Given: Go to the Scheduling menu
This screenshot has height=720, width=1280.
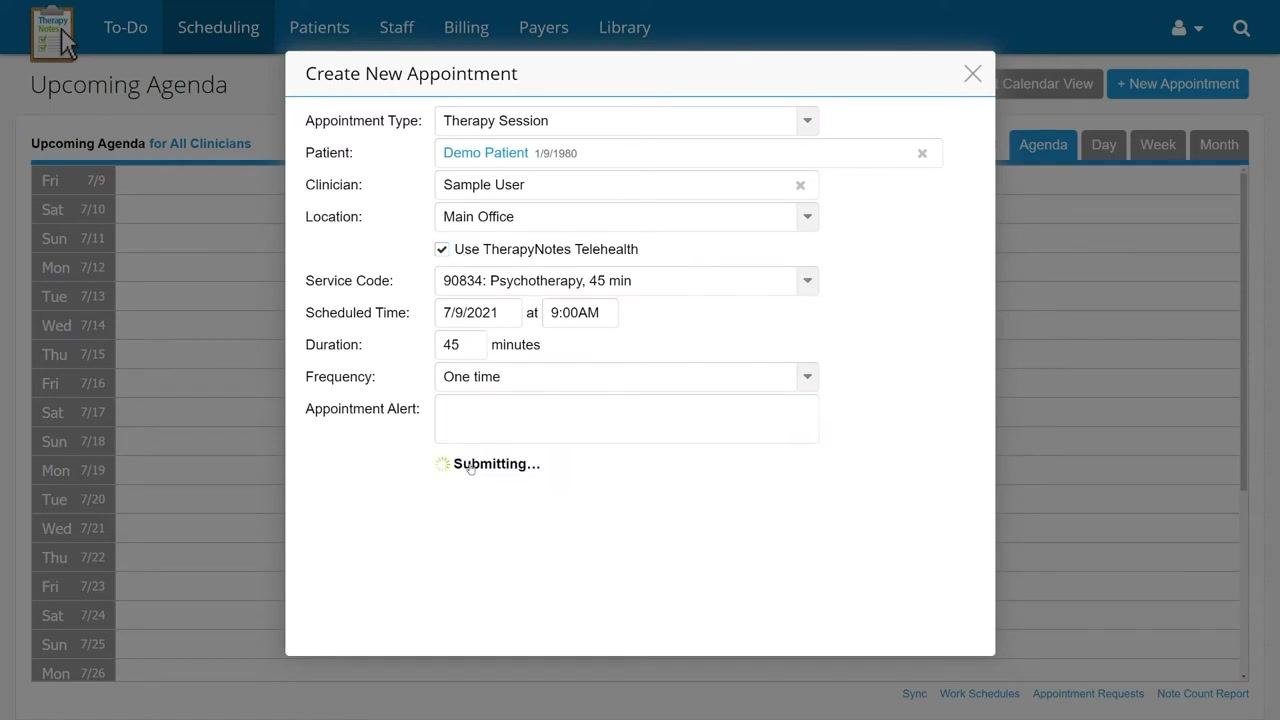Looking at the screenshot, I should click(x=218, y=27).
